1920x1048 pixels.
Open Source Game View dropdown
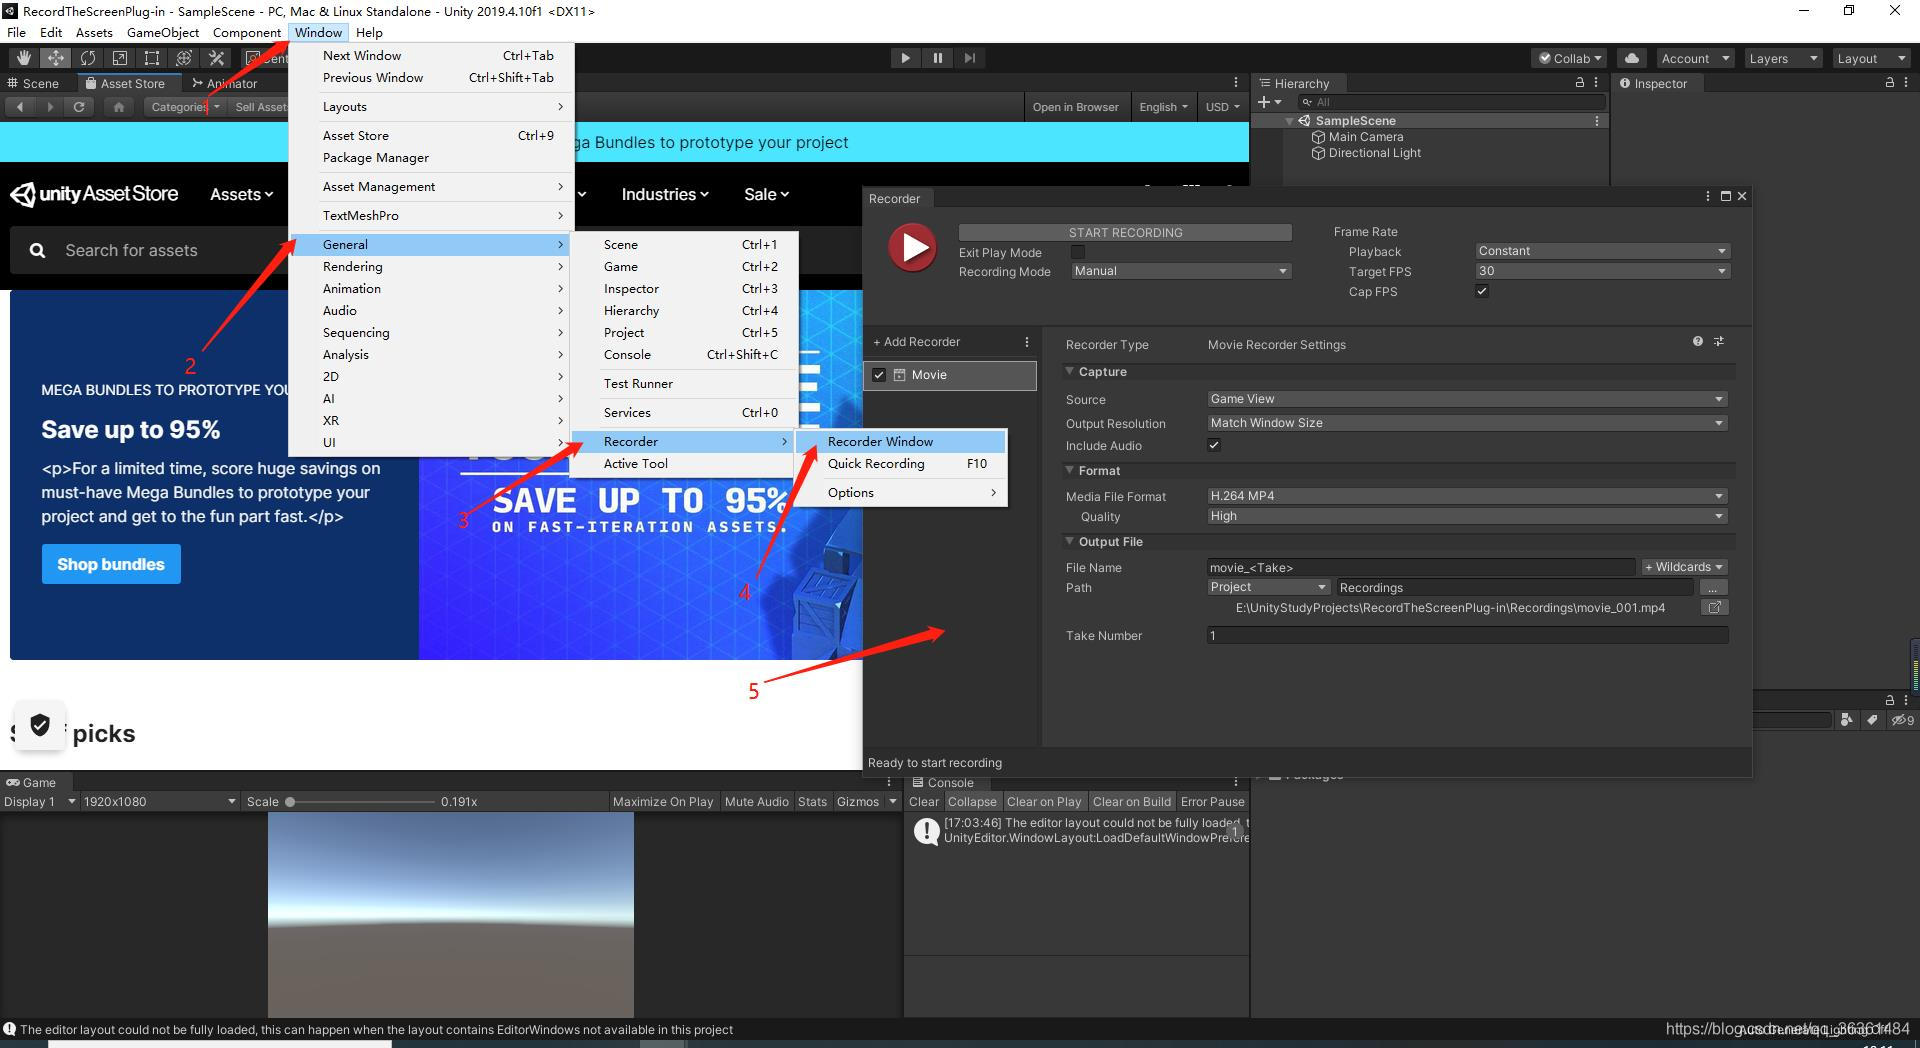tap(1467, 399)
